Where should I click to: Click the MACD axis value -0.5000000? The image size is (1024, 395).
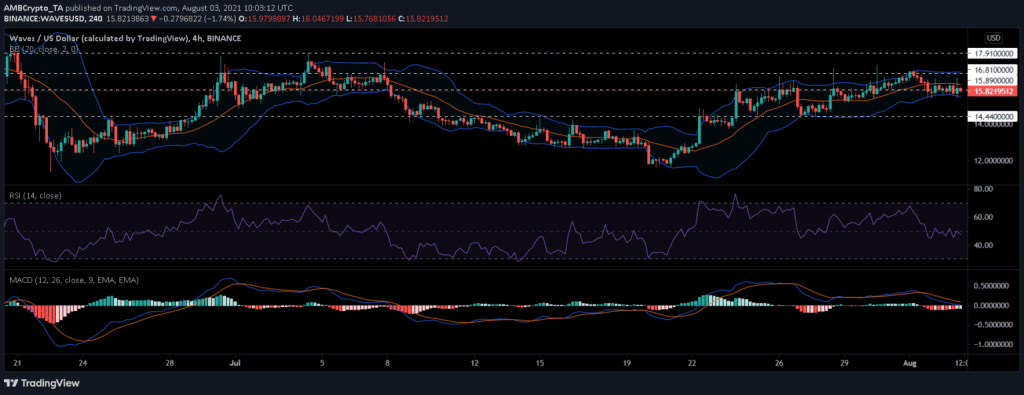click(x=993, y=324)
